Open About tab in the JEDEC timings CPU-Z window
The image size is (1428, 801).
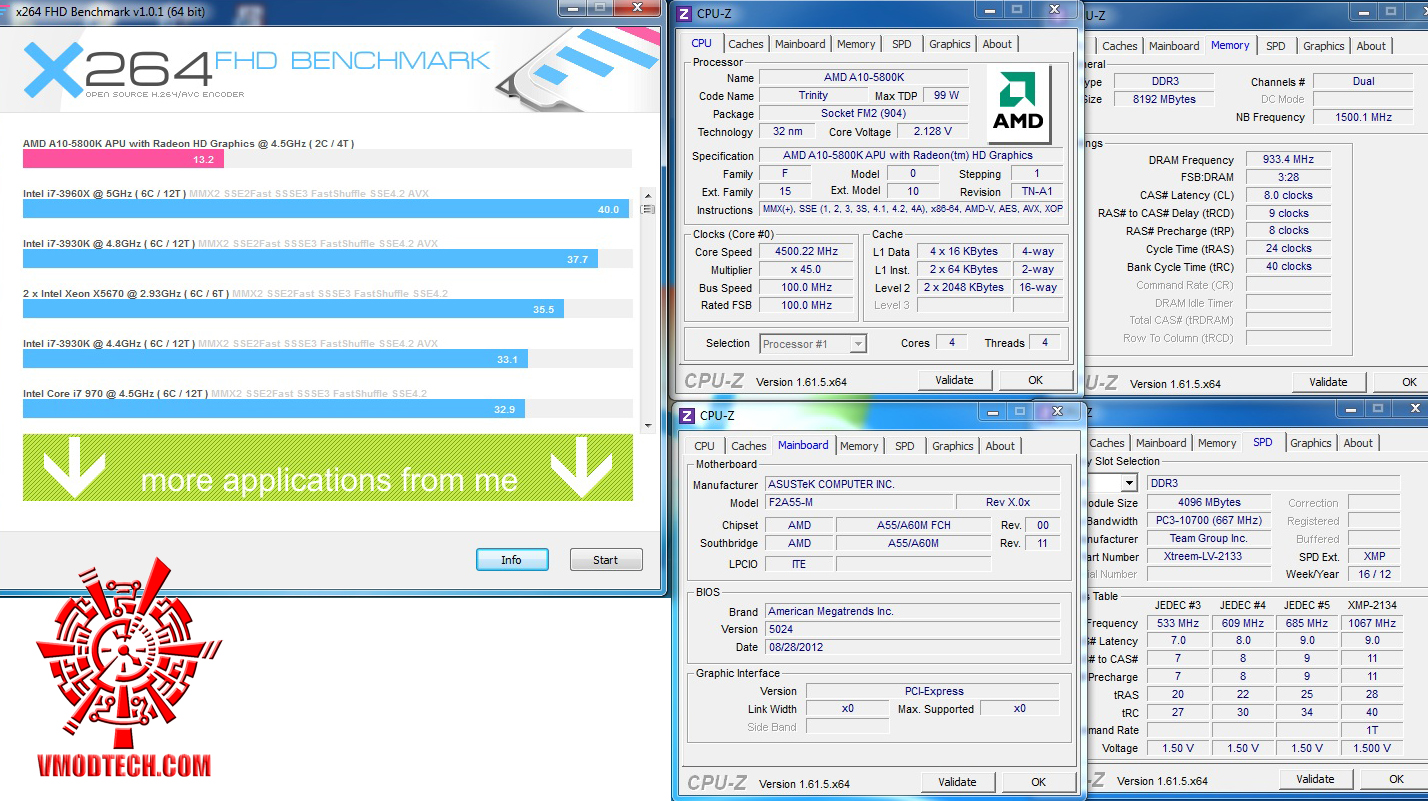point(1358,443)
